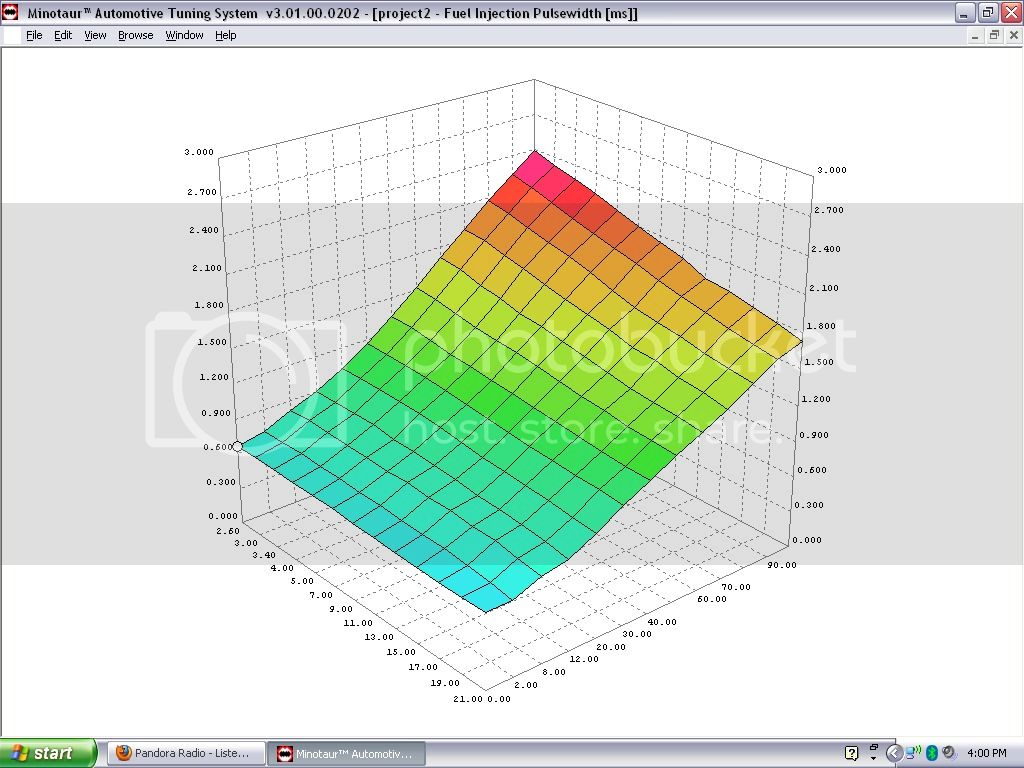Viewport: 1024px width, 768px height.
Task: Click the '5.00' axis label
Action: click(302, 581)
